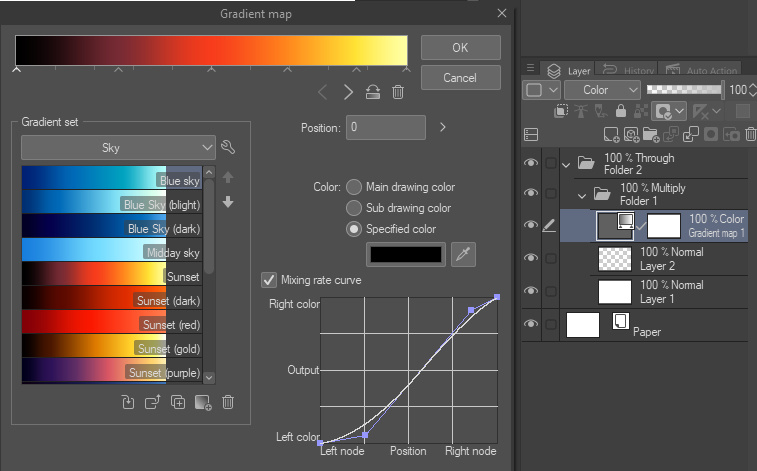Open the Color blending mode dropdown

pos(601,90)
